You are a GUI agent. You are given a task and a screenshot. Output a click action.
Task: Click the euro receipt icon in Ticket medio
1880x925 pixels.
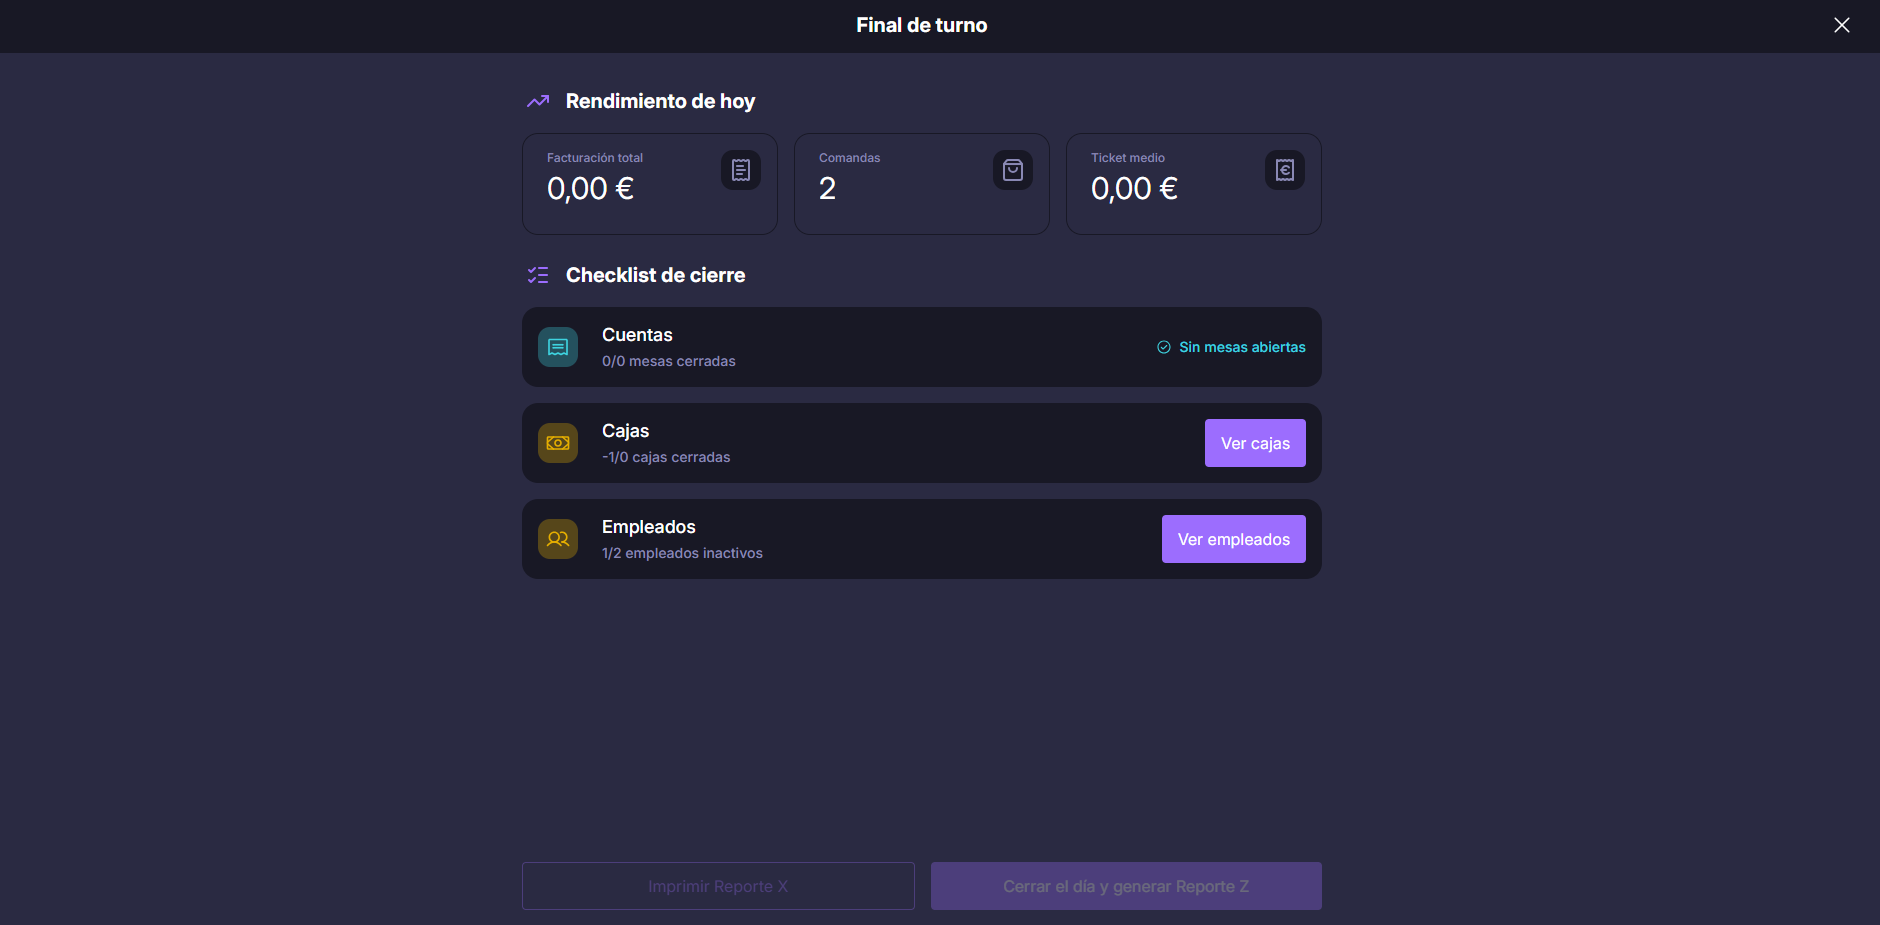tap(1285, 170)
